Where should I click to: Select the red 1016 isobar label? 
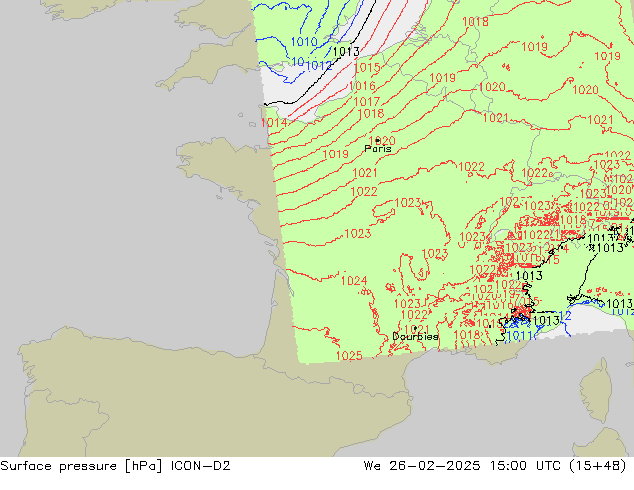pos(362,86)
